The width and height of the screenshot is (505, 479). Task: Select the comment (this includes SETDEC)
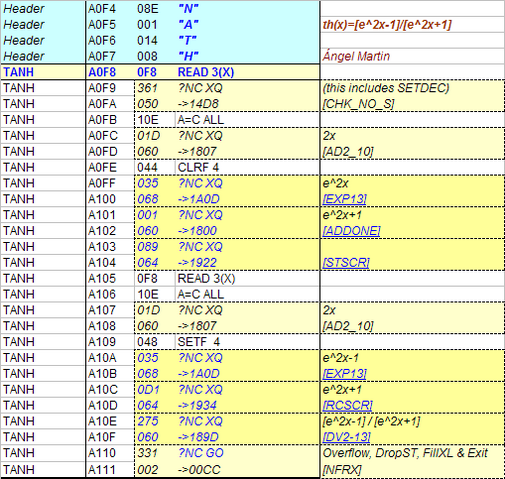(386, 88)
